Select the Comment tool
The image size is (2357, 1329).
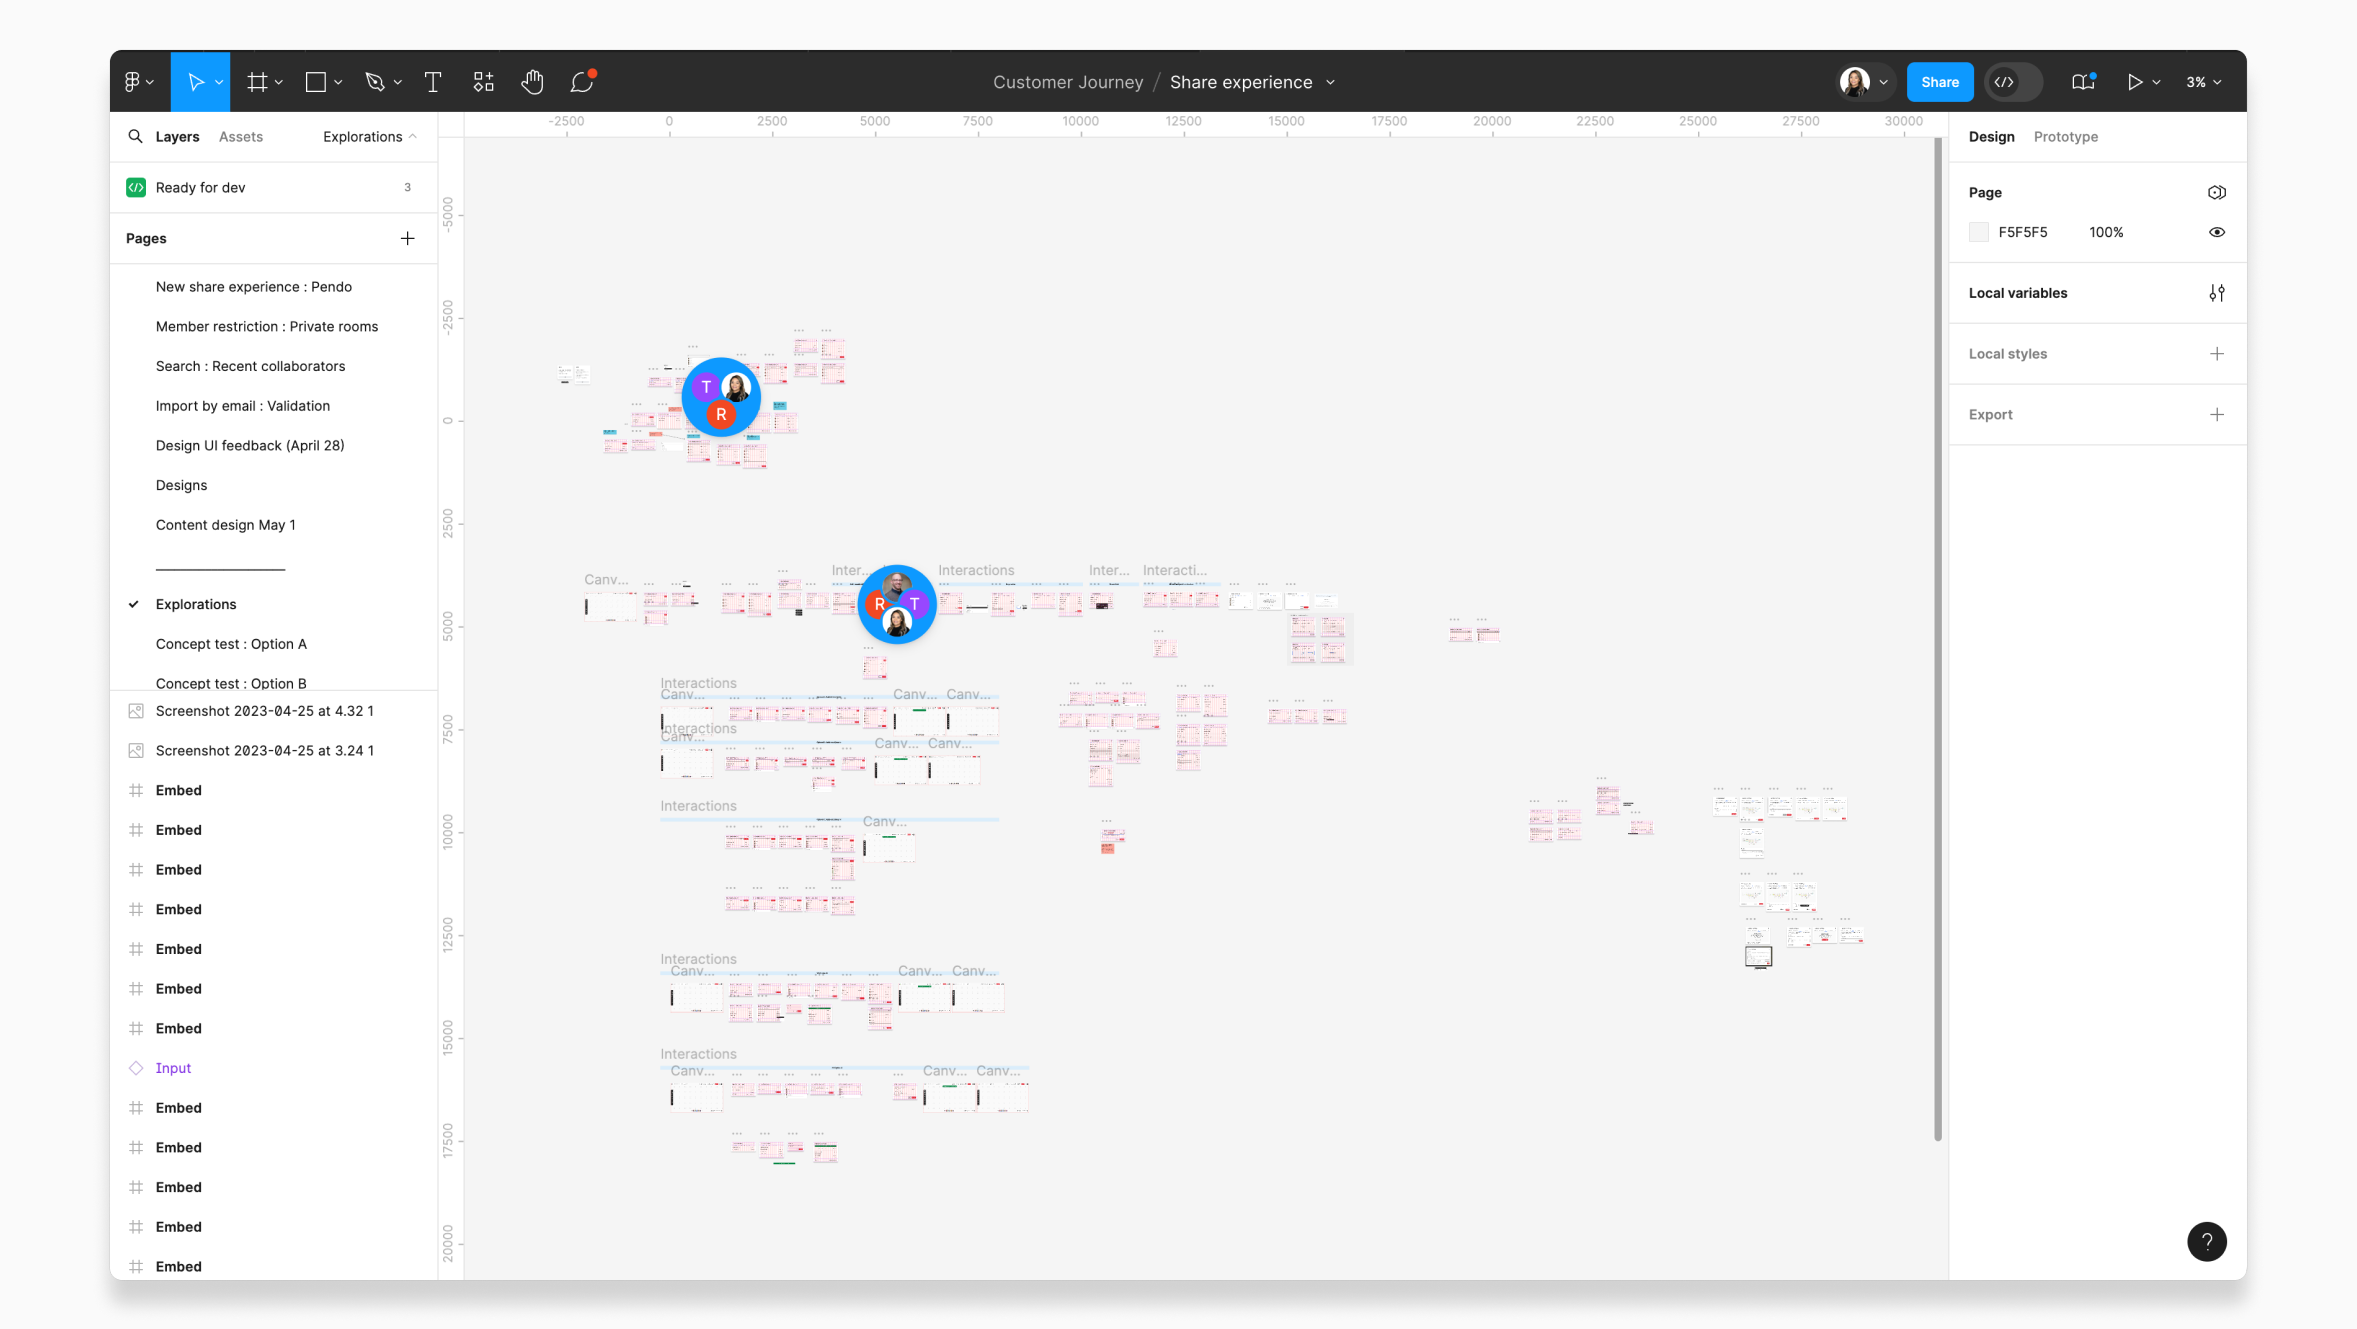tap(582, 82)
